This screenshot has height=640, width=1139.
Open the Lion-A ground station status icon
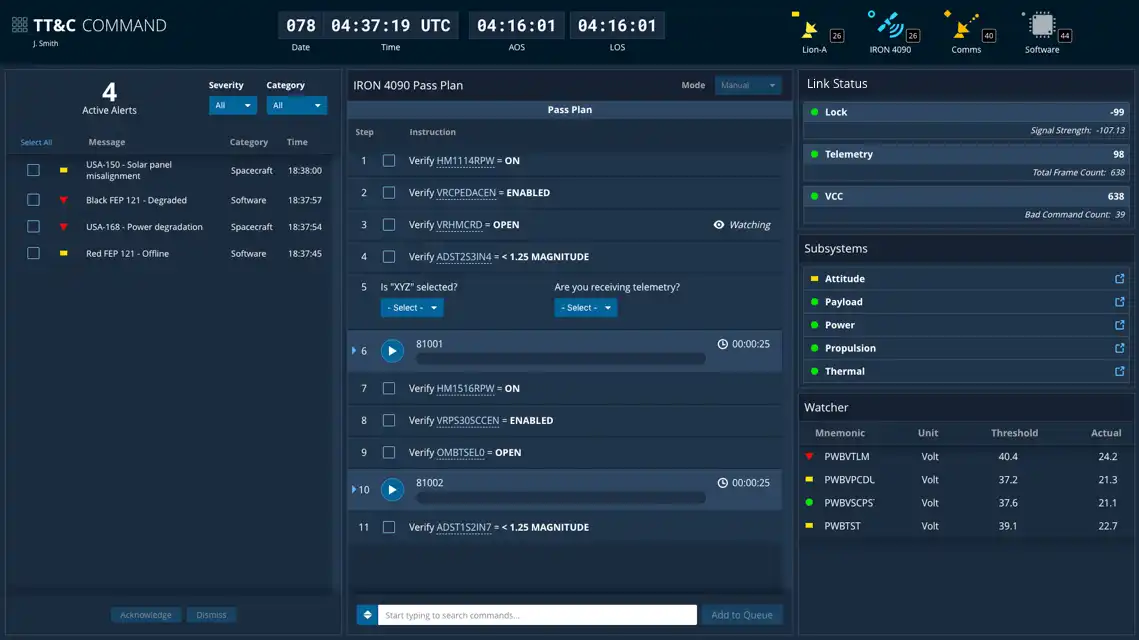point(808,29)
